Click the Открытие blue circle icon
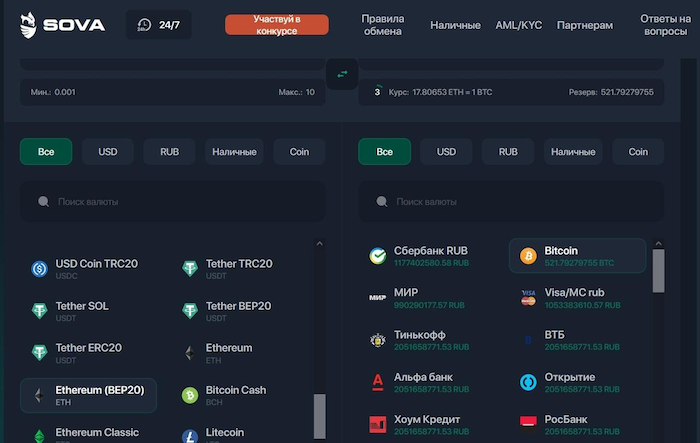The width and height of the screenshot is (700, 443). [528, 382]
